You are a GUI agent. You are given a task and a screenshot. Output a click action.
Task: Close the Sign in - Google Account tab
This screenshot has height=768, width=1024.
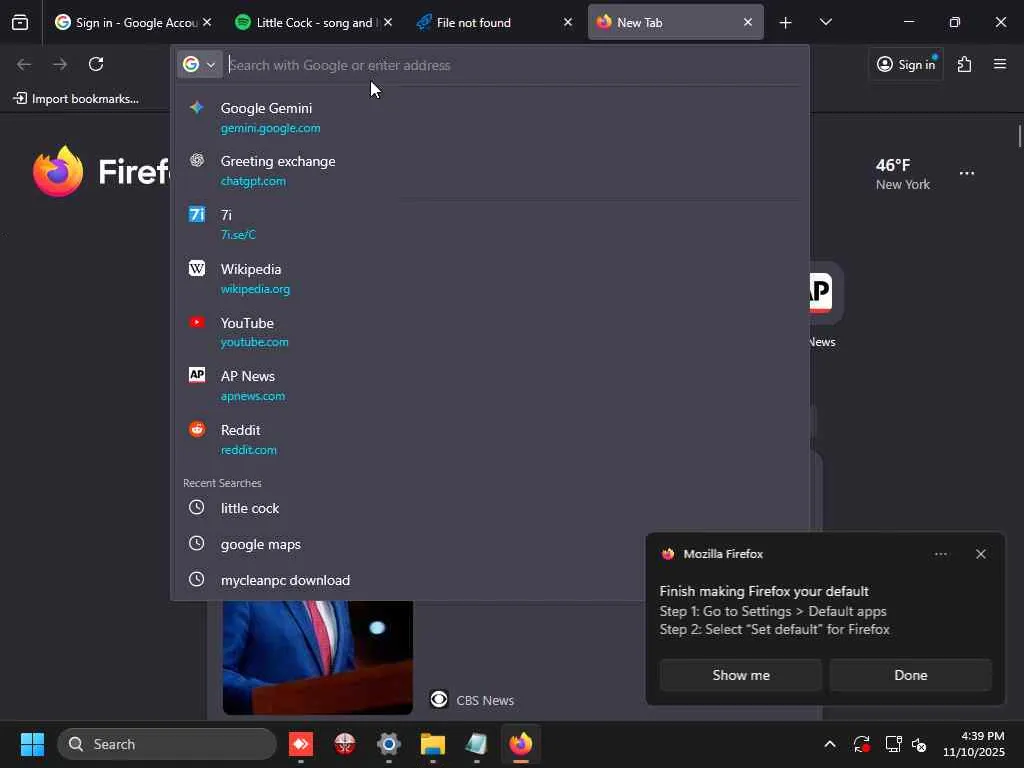(x=206, y=22)
